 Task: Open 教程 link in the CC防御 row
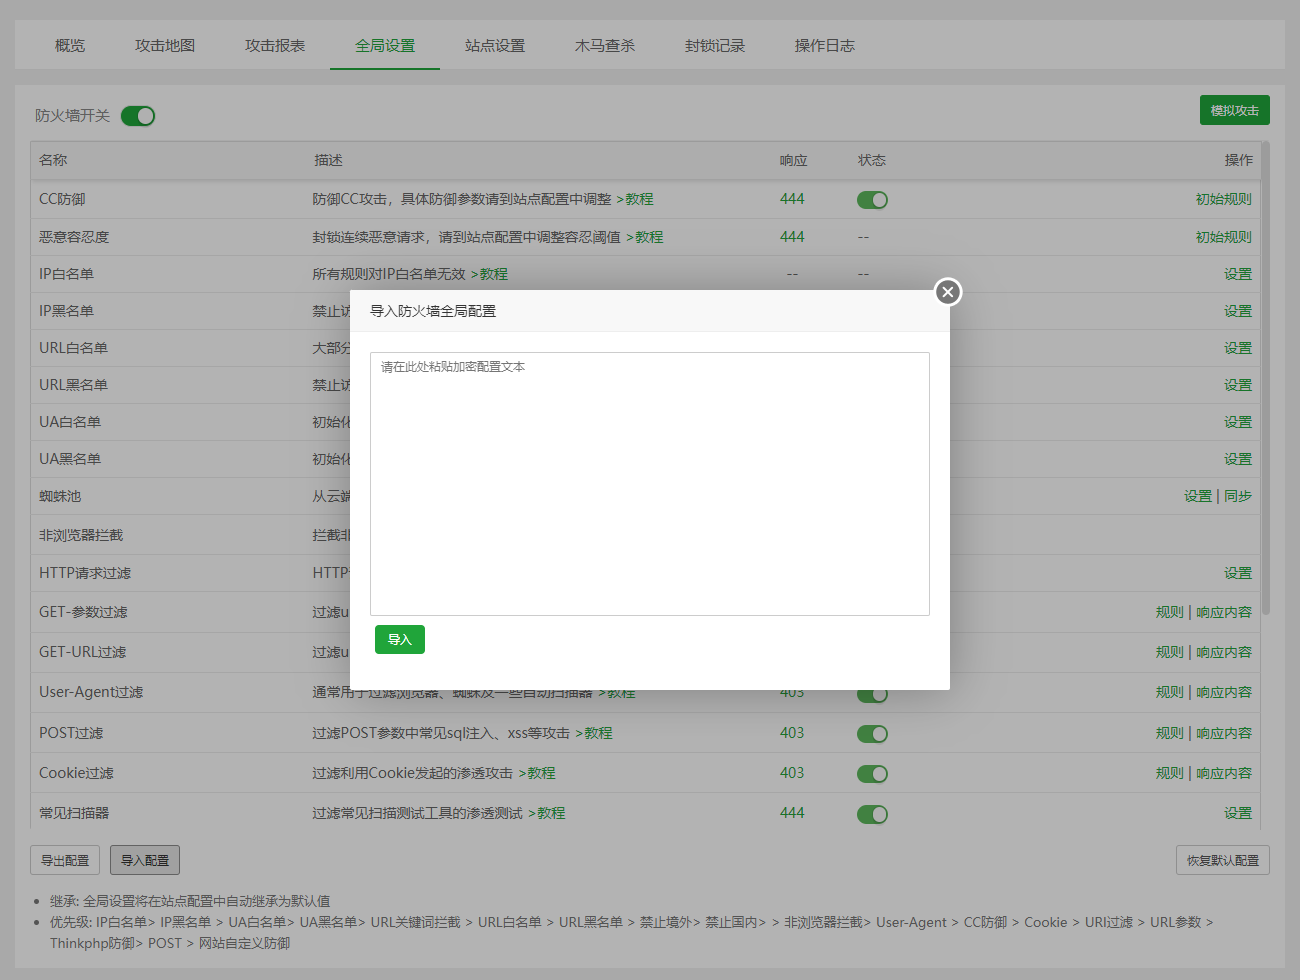[639, 200]
